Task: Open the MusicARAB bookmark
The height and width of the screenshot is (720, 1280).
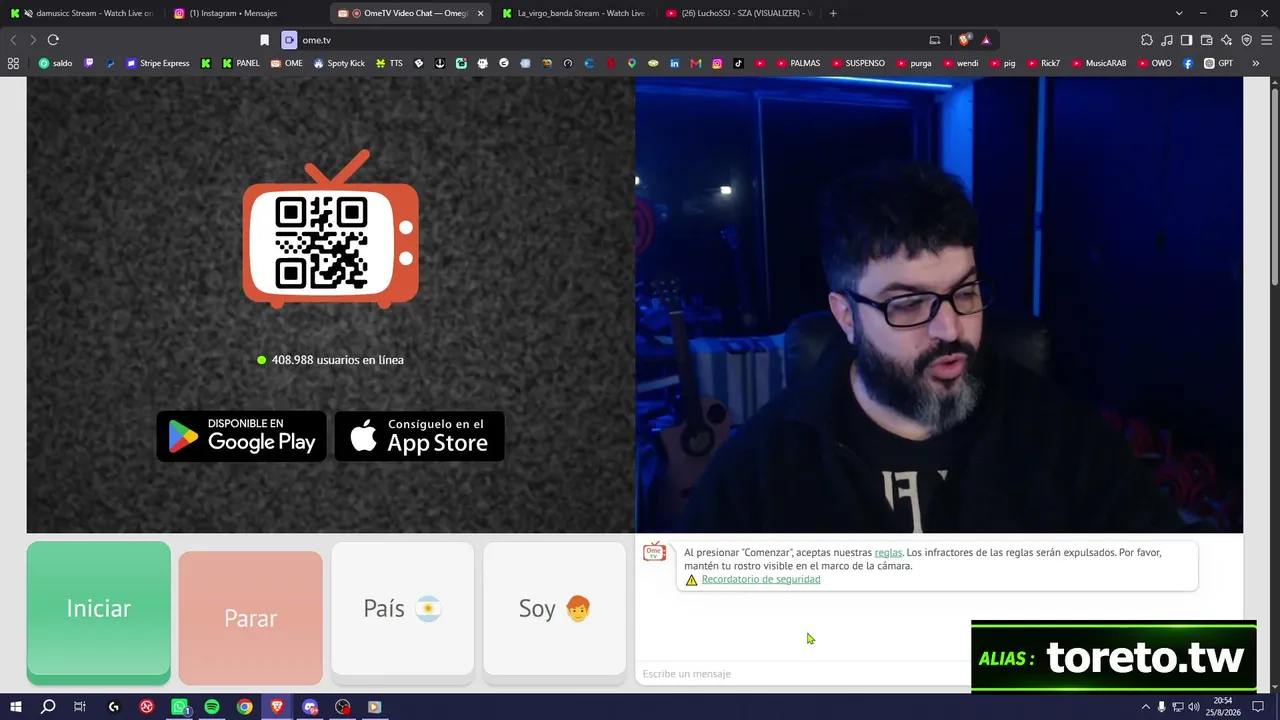Action: [x=1099, y=63]
